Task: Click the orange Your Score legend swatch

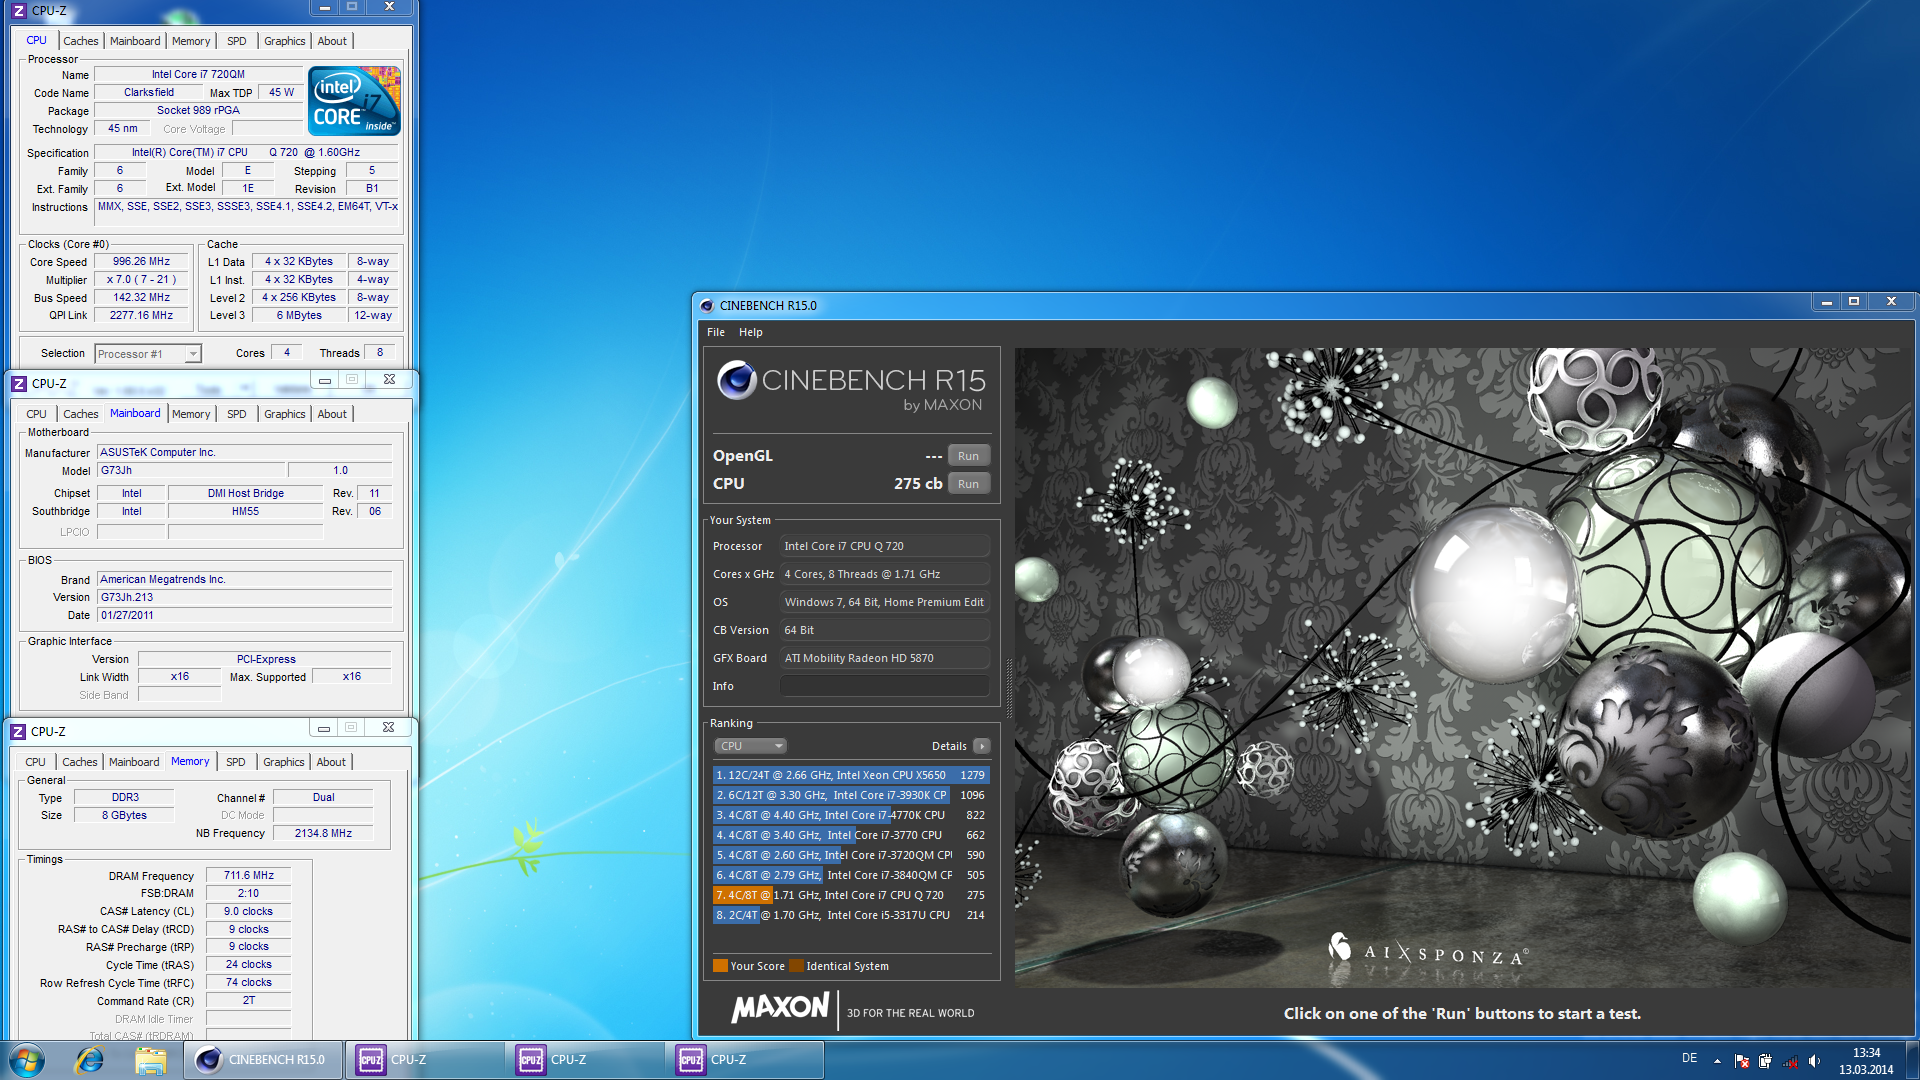Action: click(x=720, y=966)
